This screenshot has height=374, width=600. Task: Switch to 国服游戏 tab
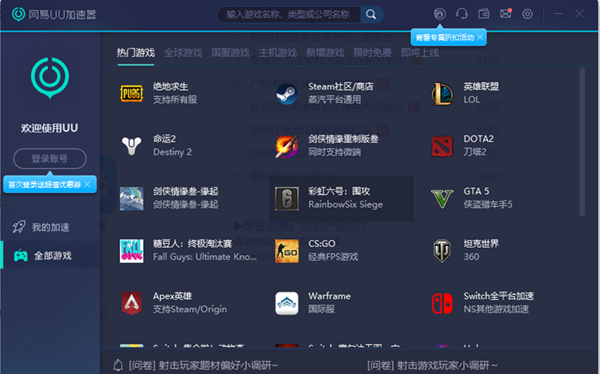(230, 52)
